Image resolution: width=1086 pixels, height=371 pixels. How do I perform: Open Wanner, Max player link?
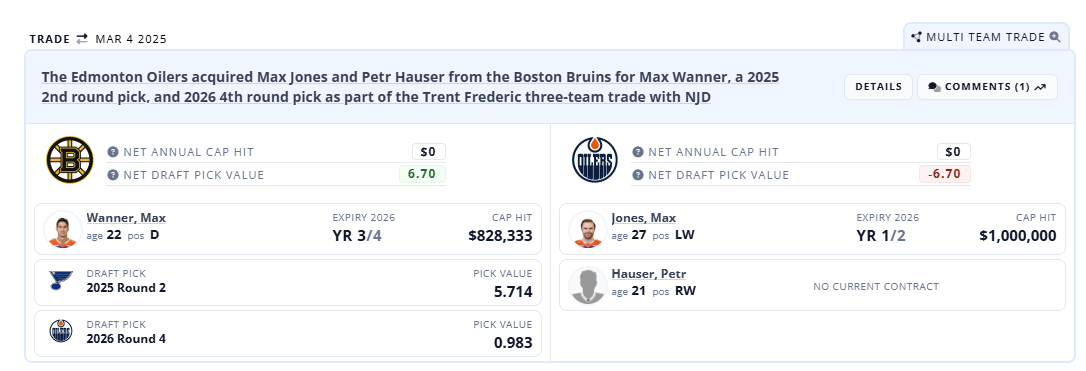click(126, 218)
